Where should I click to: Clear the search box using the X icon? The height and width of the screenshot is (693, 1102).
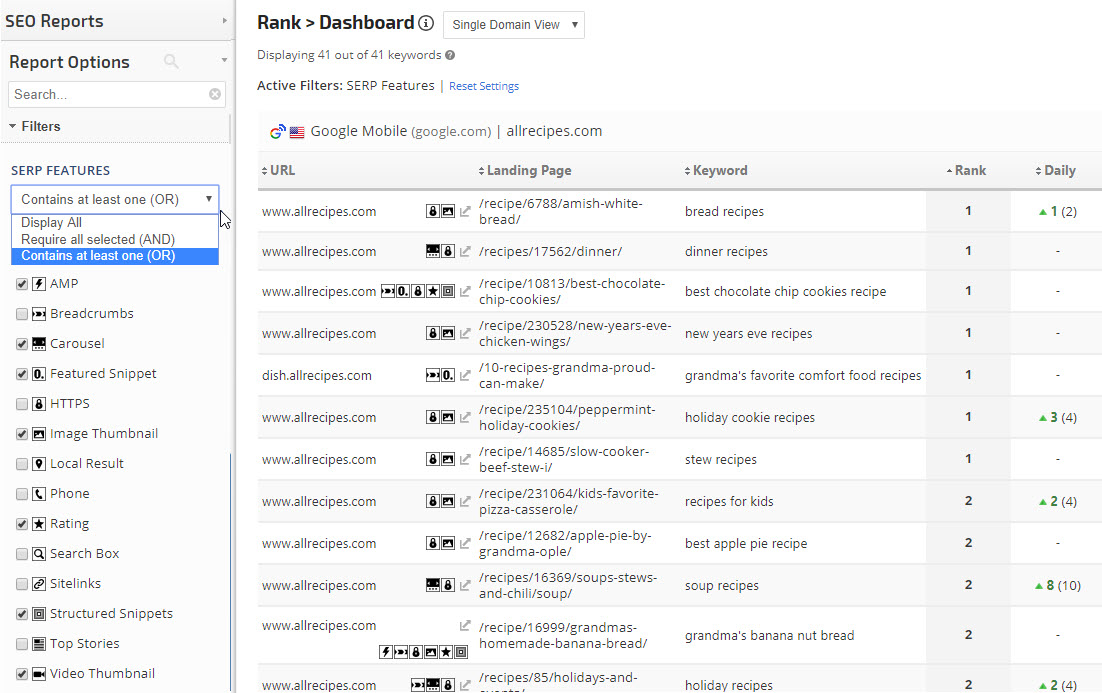pos(215,95)
